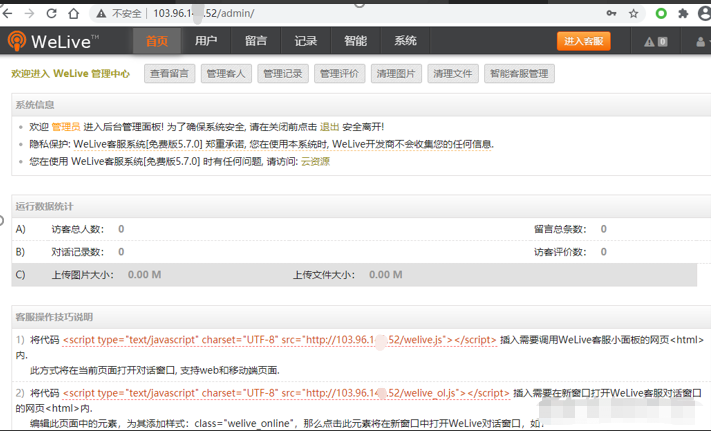This screenshot has height=431, width=711.
Task: Click the 欢迎进入 WeLive 管理中心 heading
Action: pos(71,74)
